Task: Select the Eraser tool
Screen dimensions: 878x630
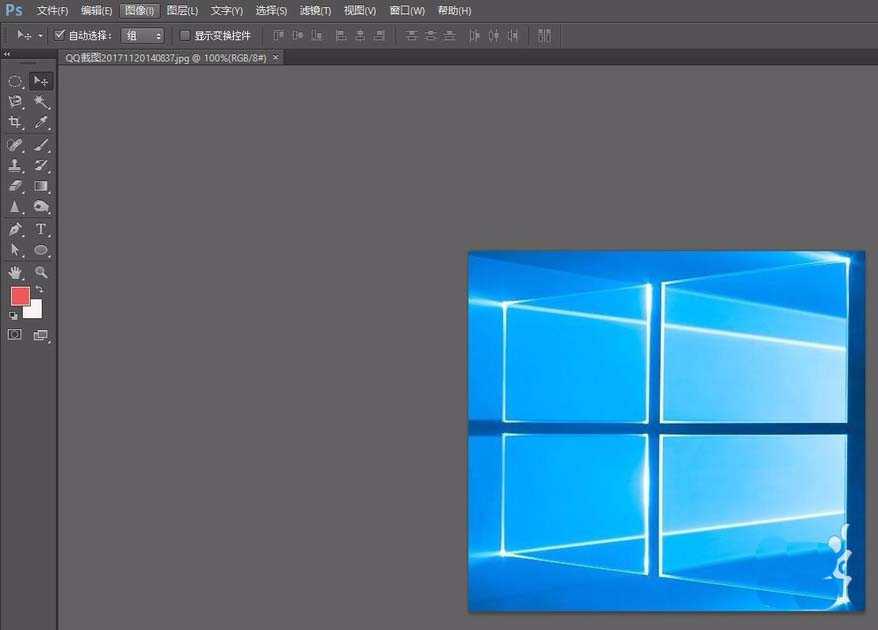Action: coord(15,187)
